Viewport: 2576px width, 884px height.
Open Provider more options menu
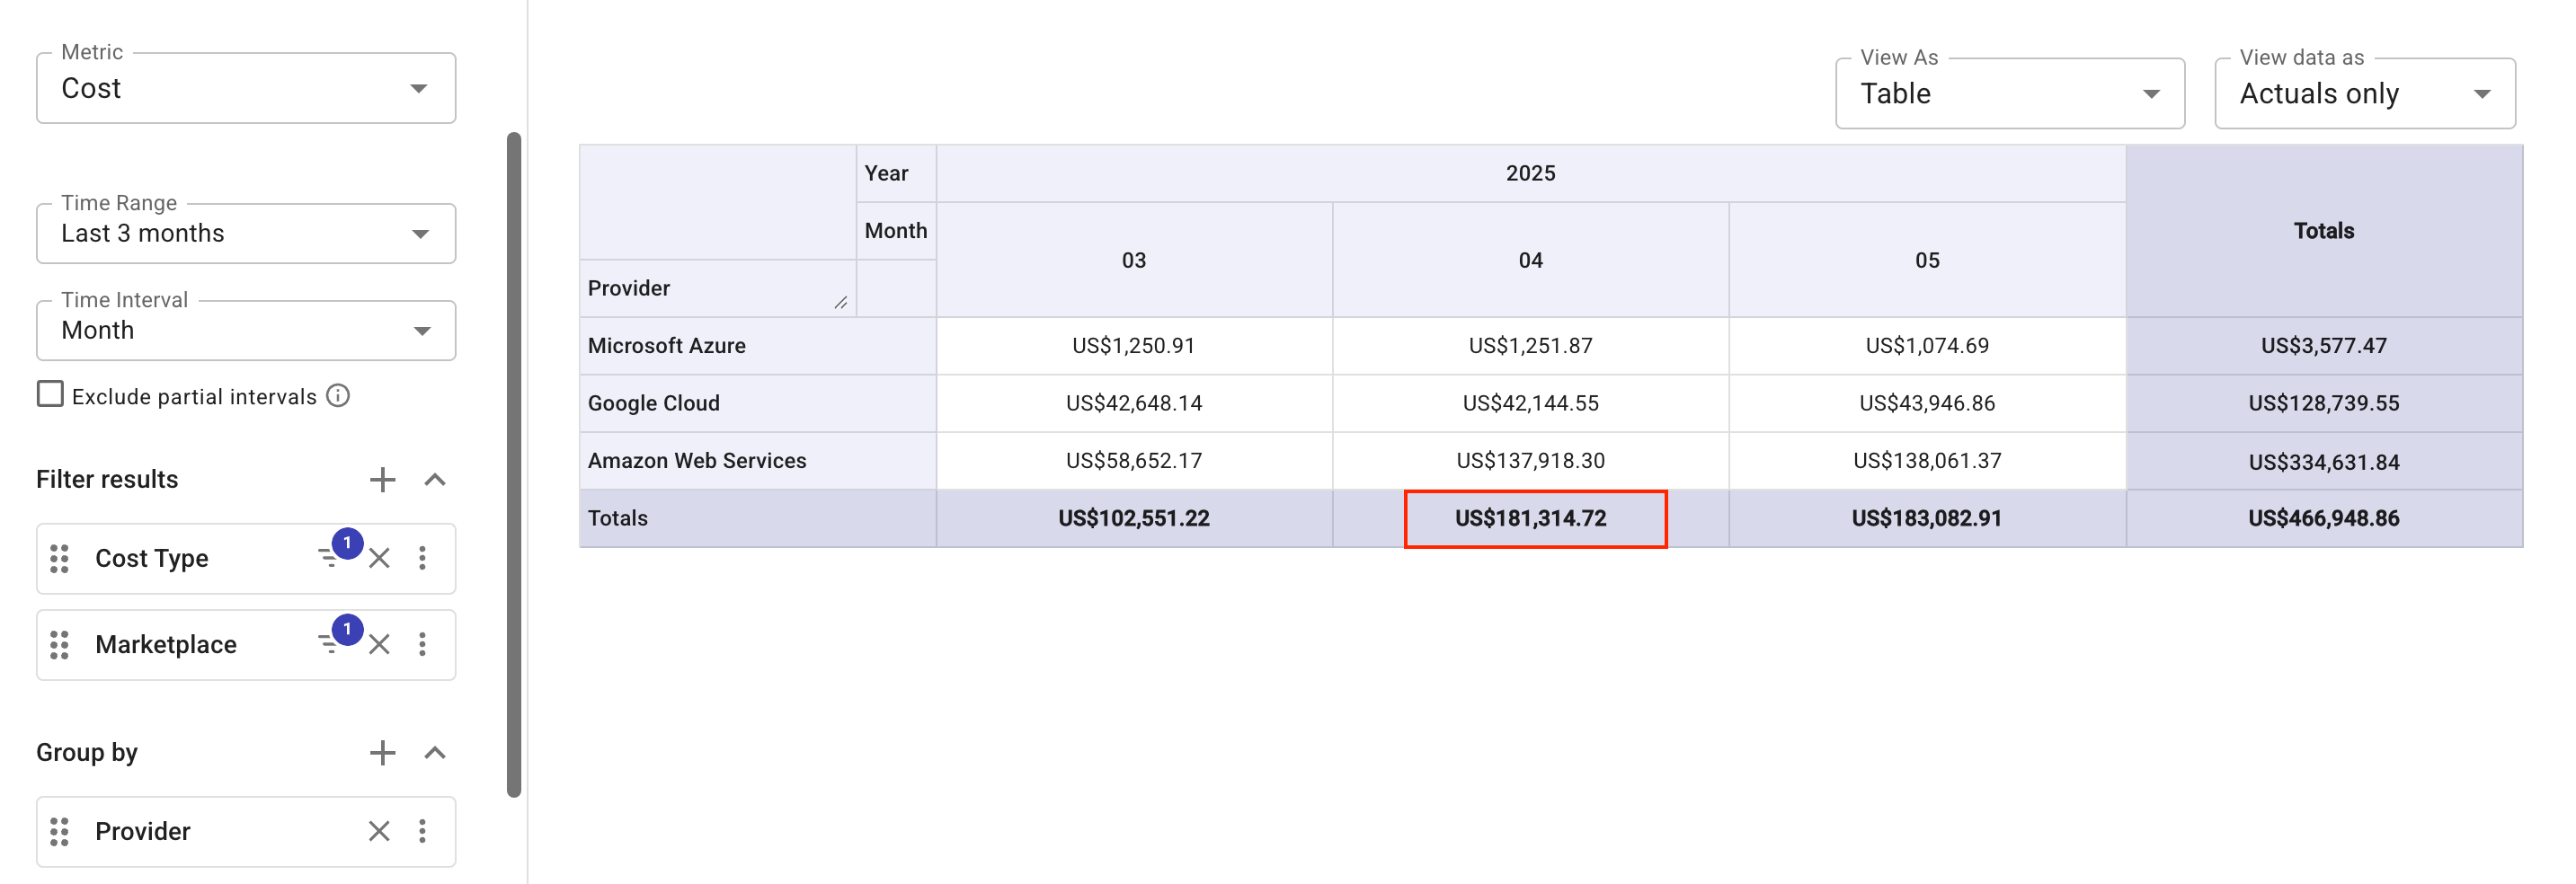(x=422, y=831)
